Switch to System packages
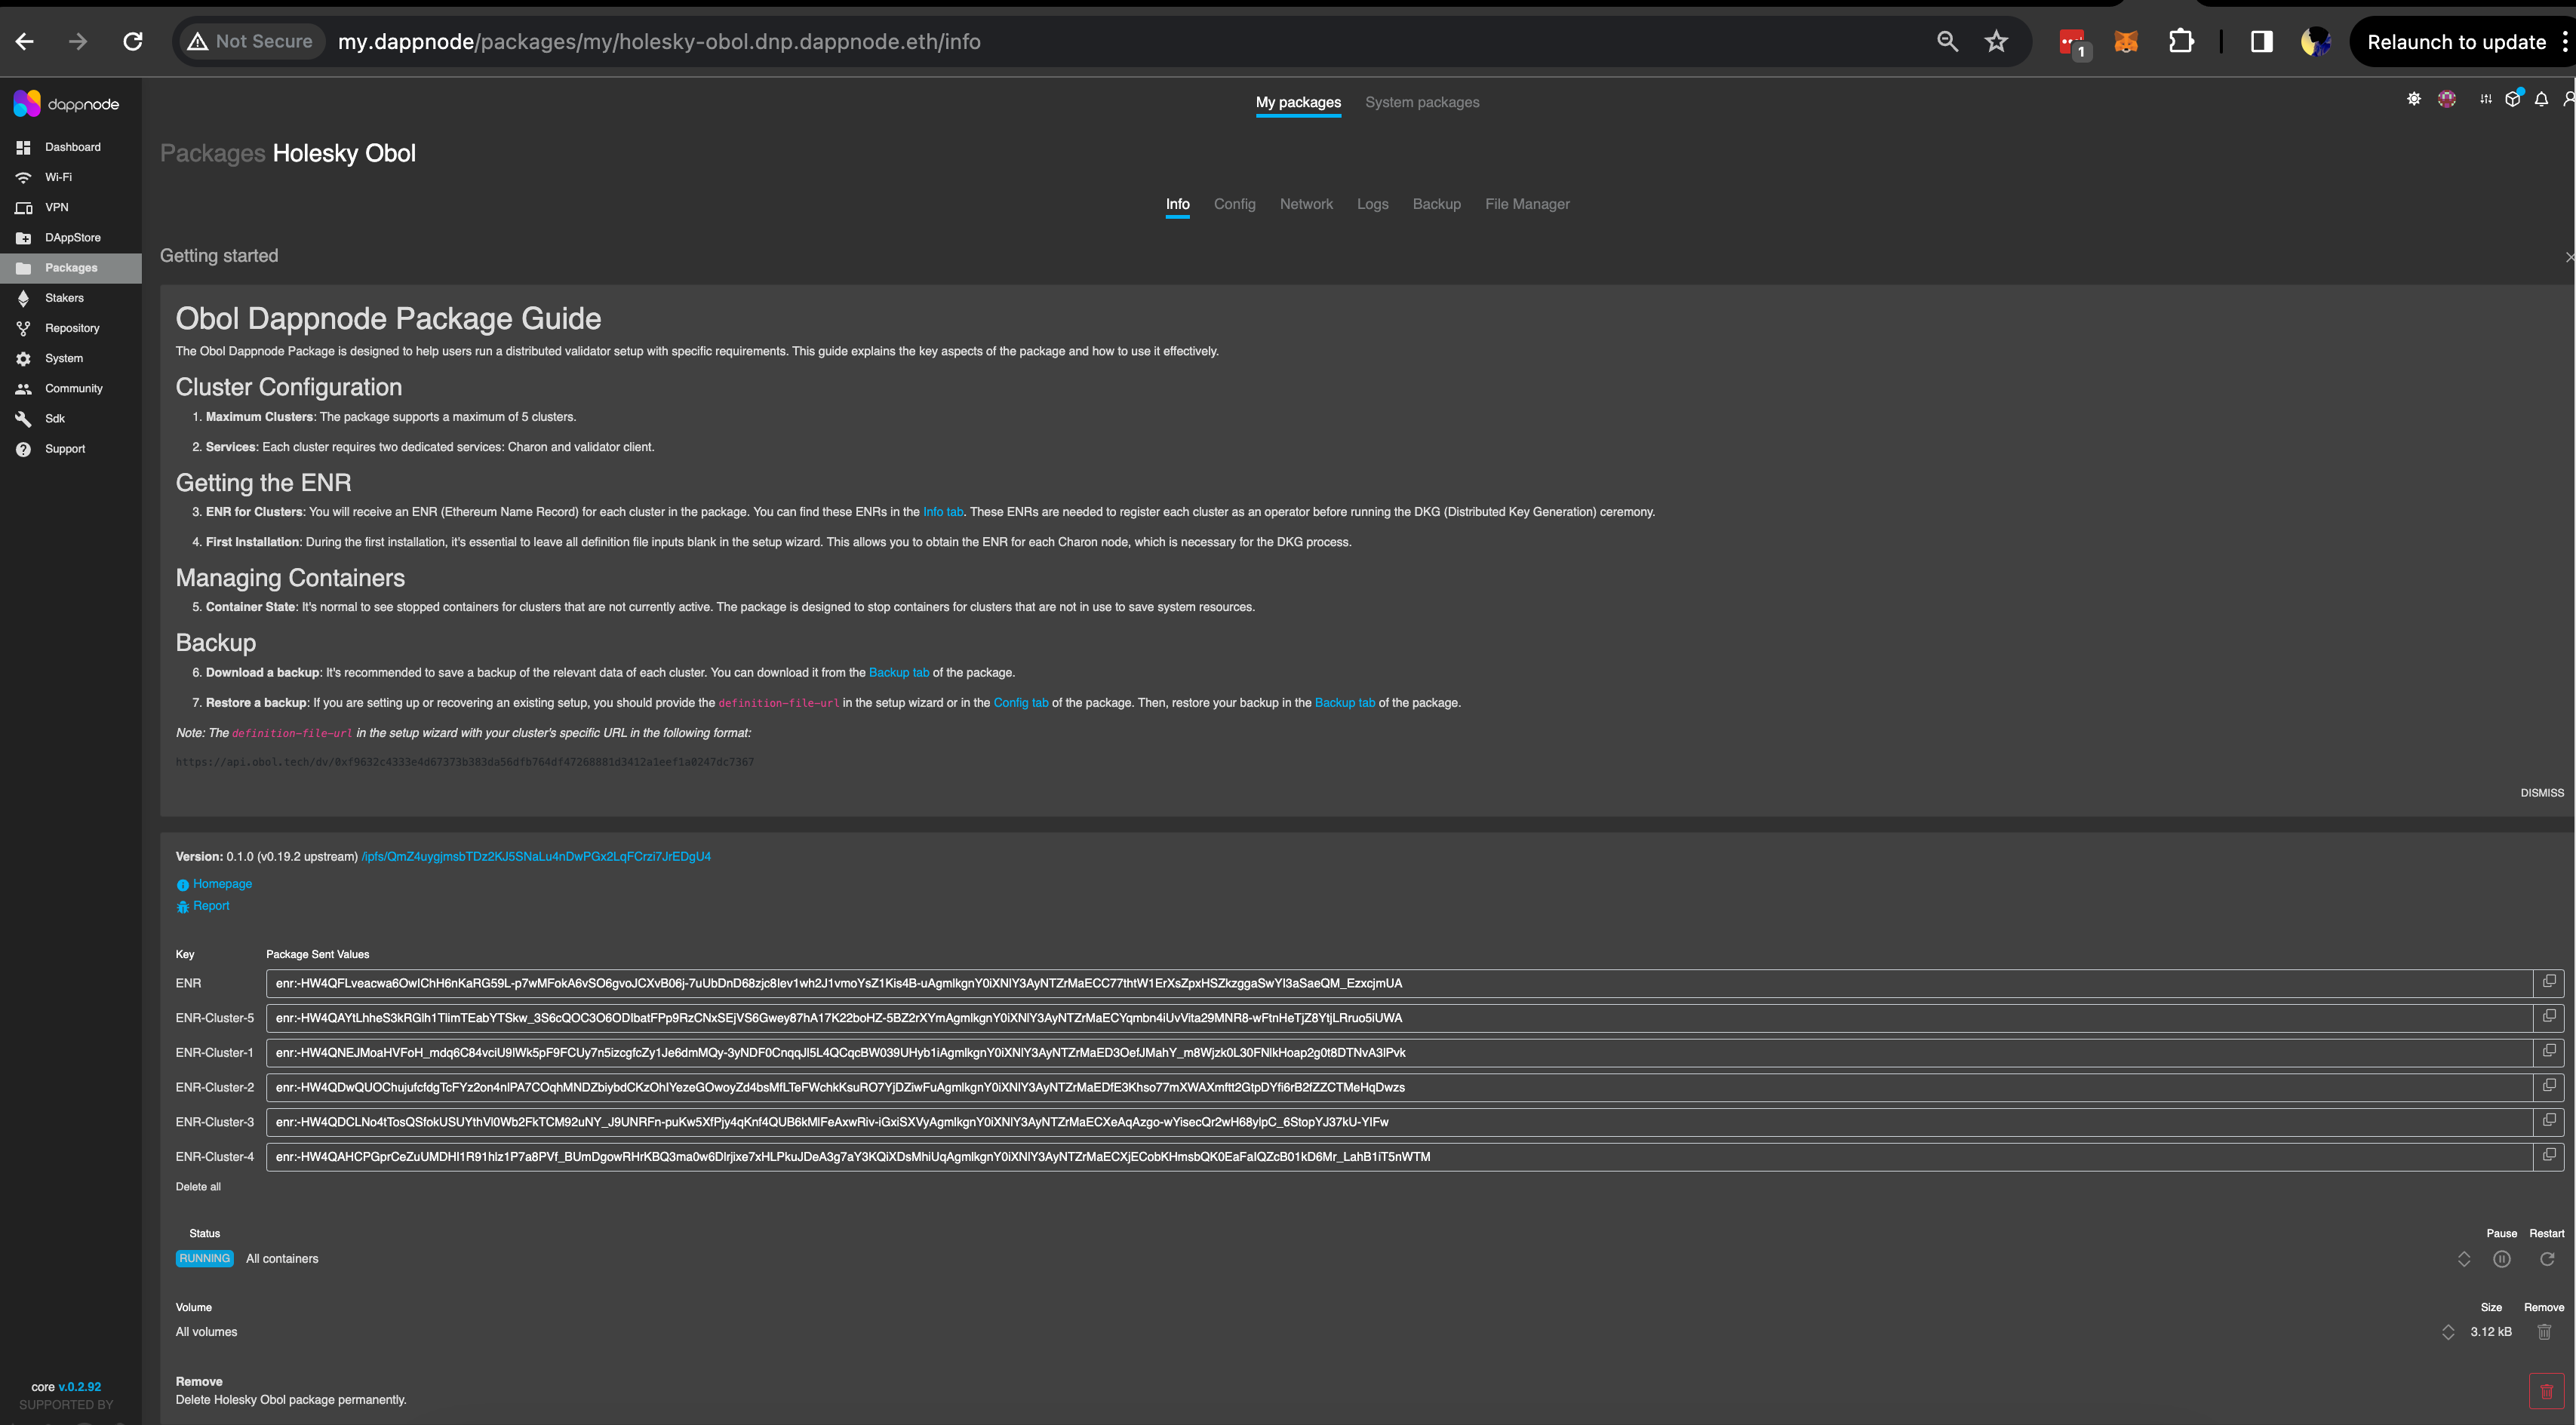The image size is (2576, 1425). 1422,102
